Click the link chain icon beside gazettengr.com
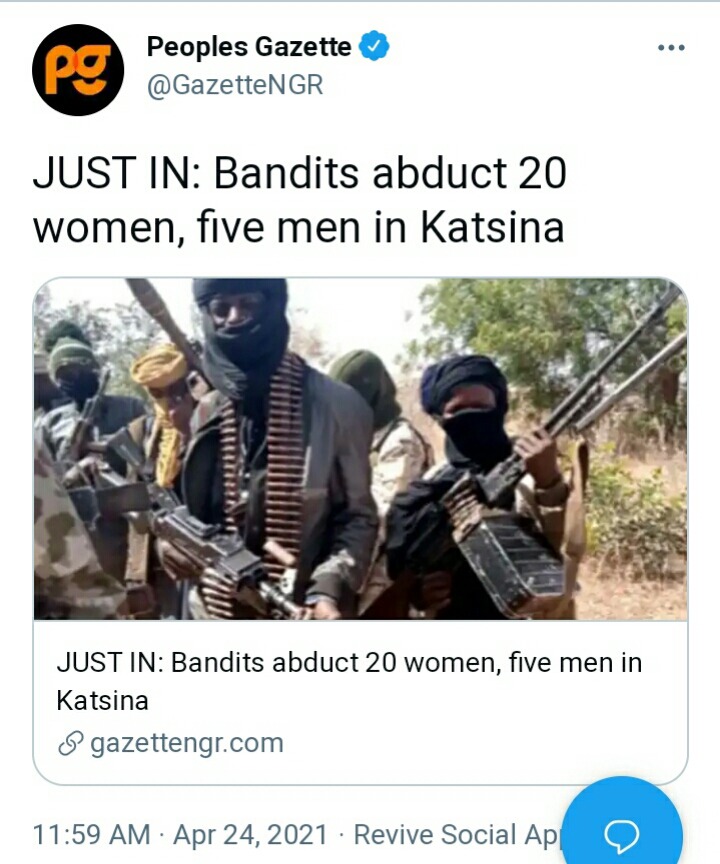This screenshot has width=720, height=864. tap(71, 744)
